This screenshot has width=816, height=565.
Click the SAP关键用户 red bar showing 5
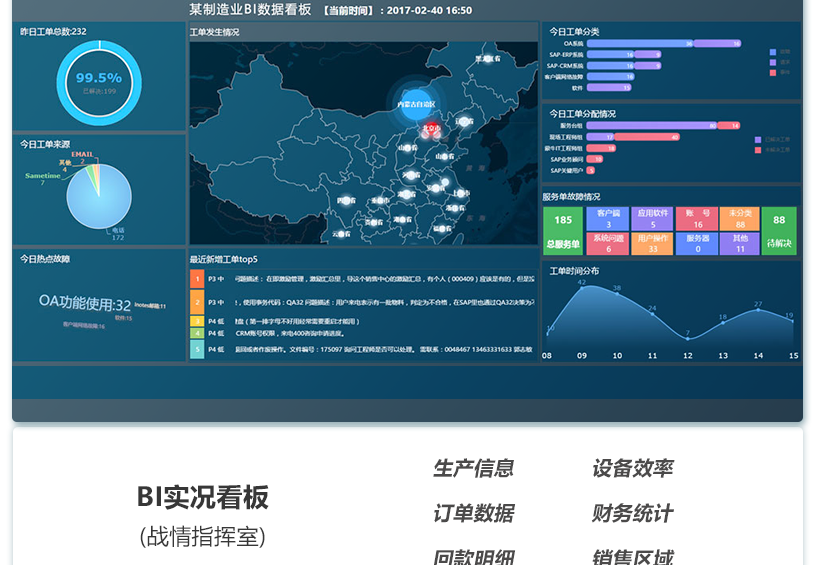click(x=591, y=170)
